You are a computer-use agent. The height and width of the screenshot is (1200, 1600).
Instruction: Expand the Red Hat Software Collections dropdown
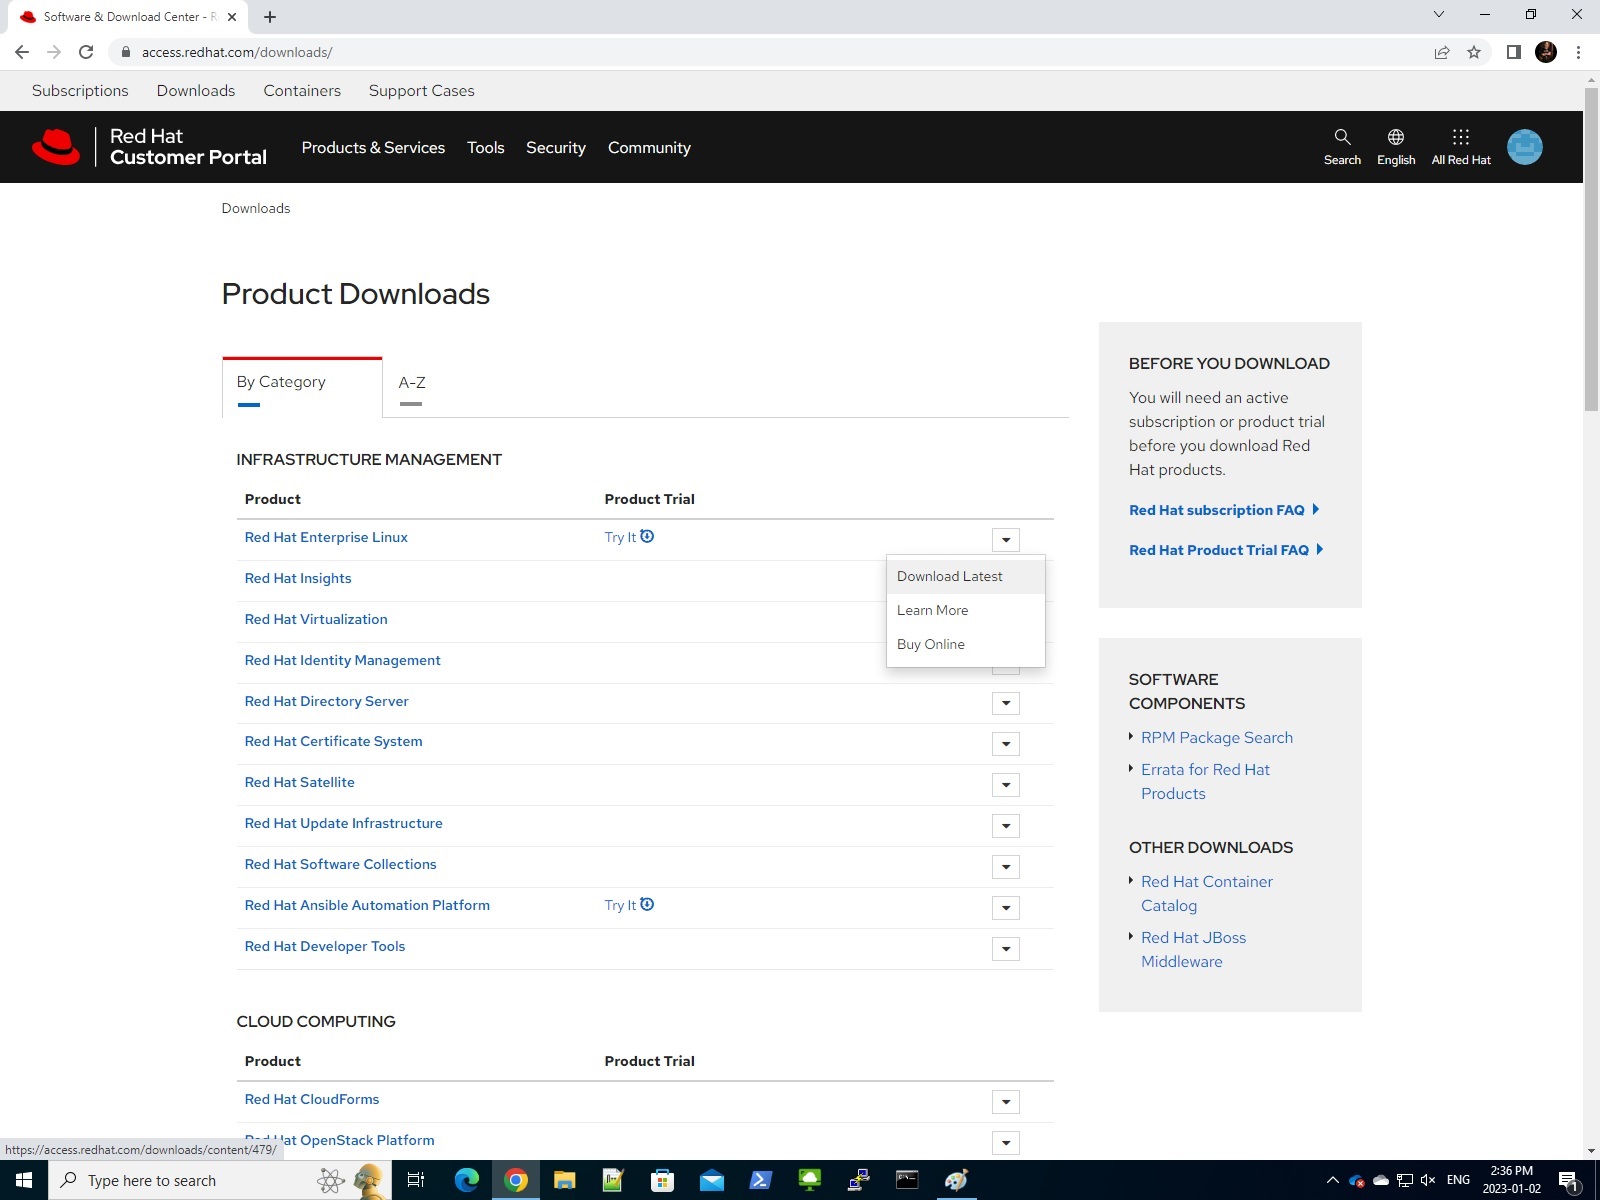[x=1006, y=867]
